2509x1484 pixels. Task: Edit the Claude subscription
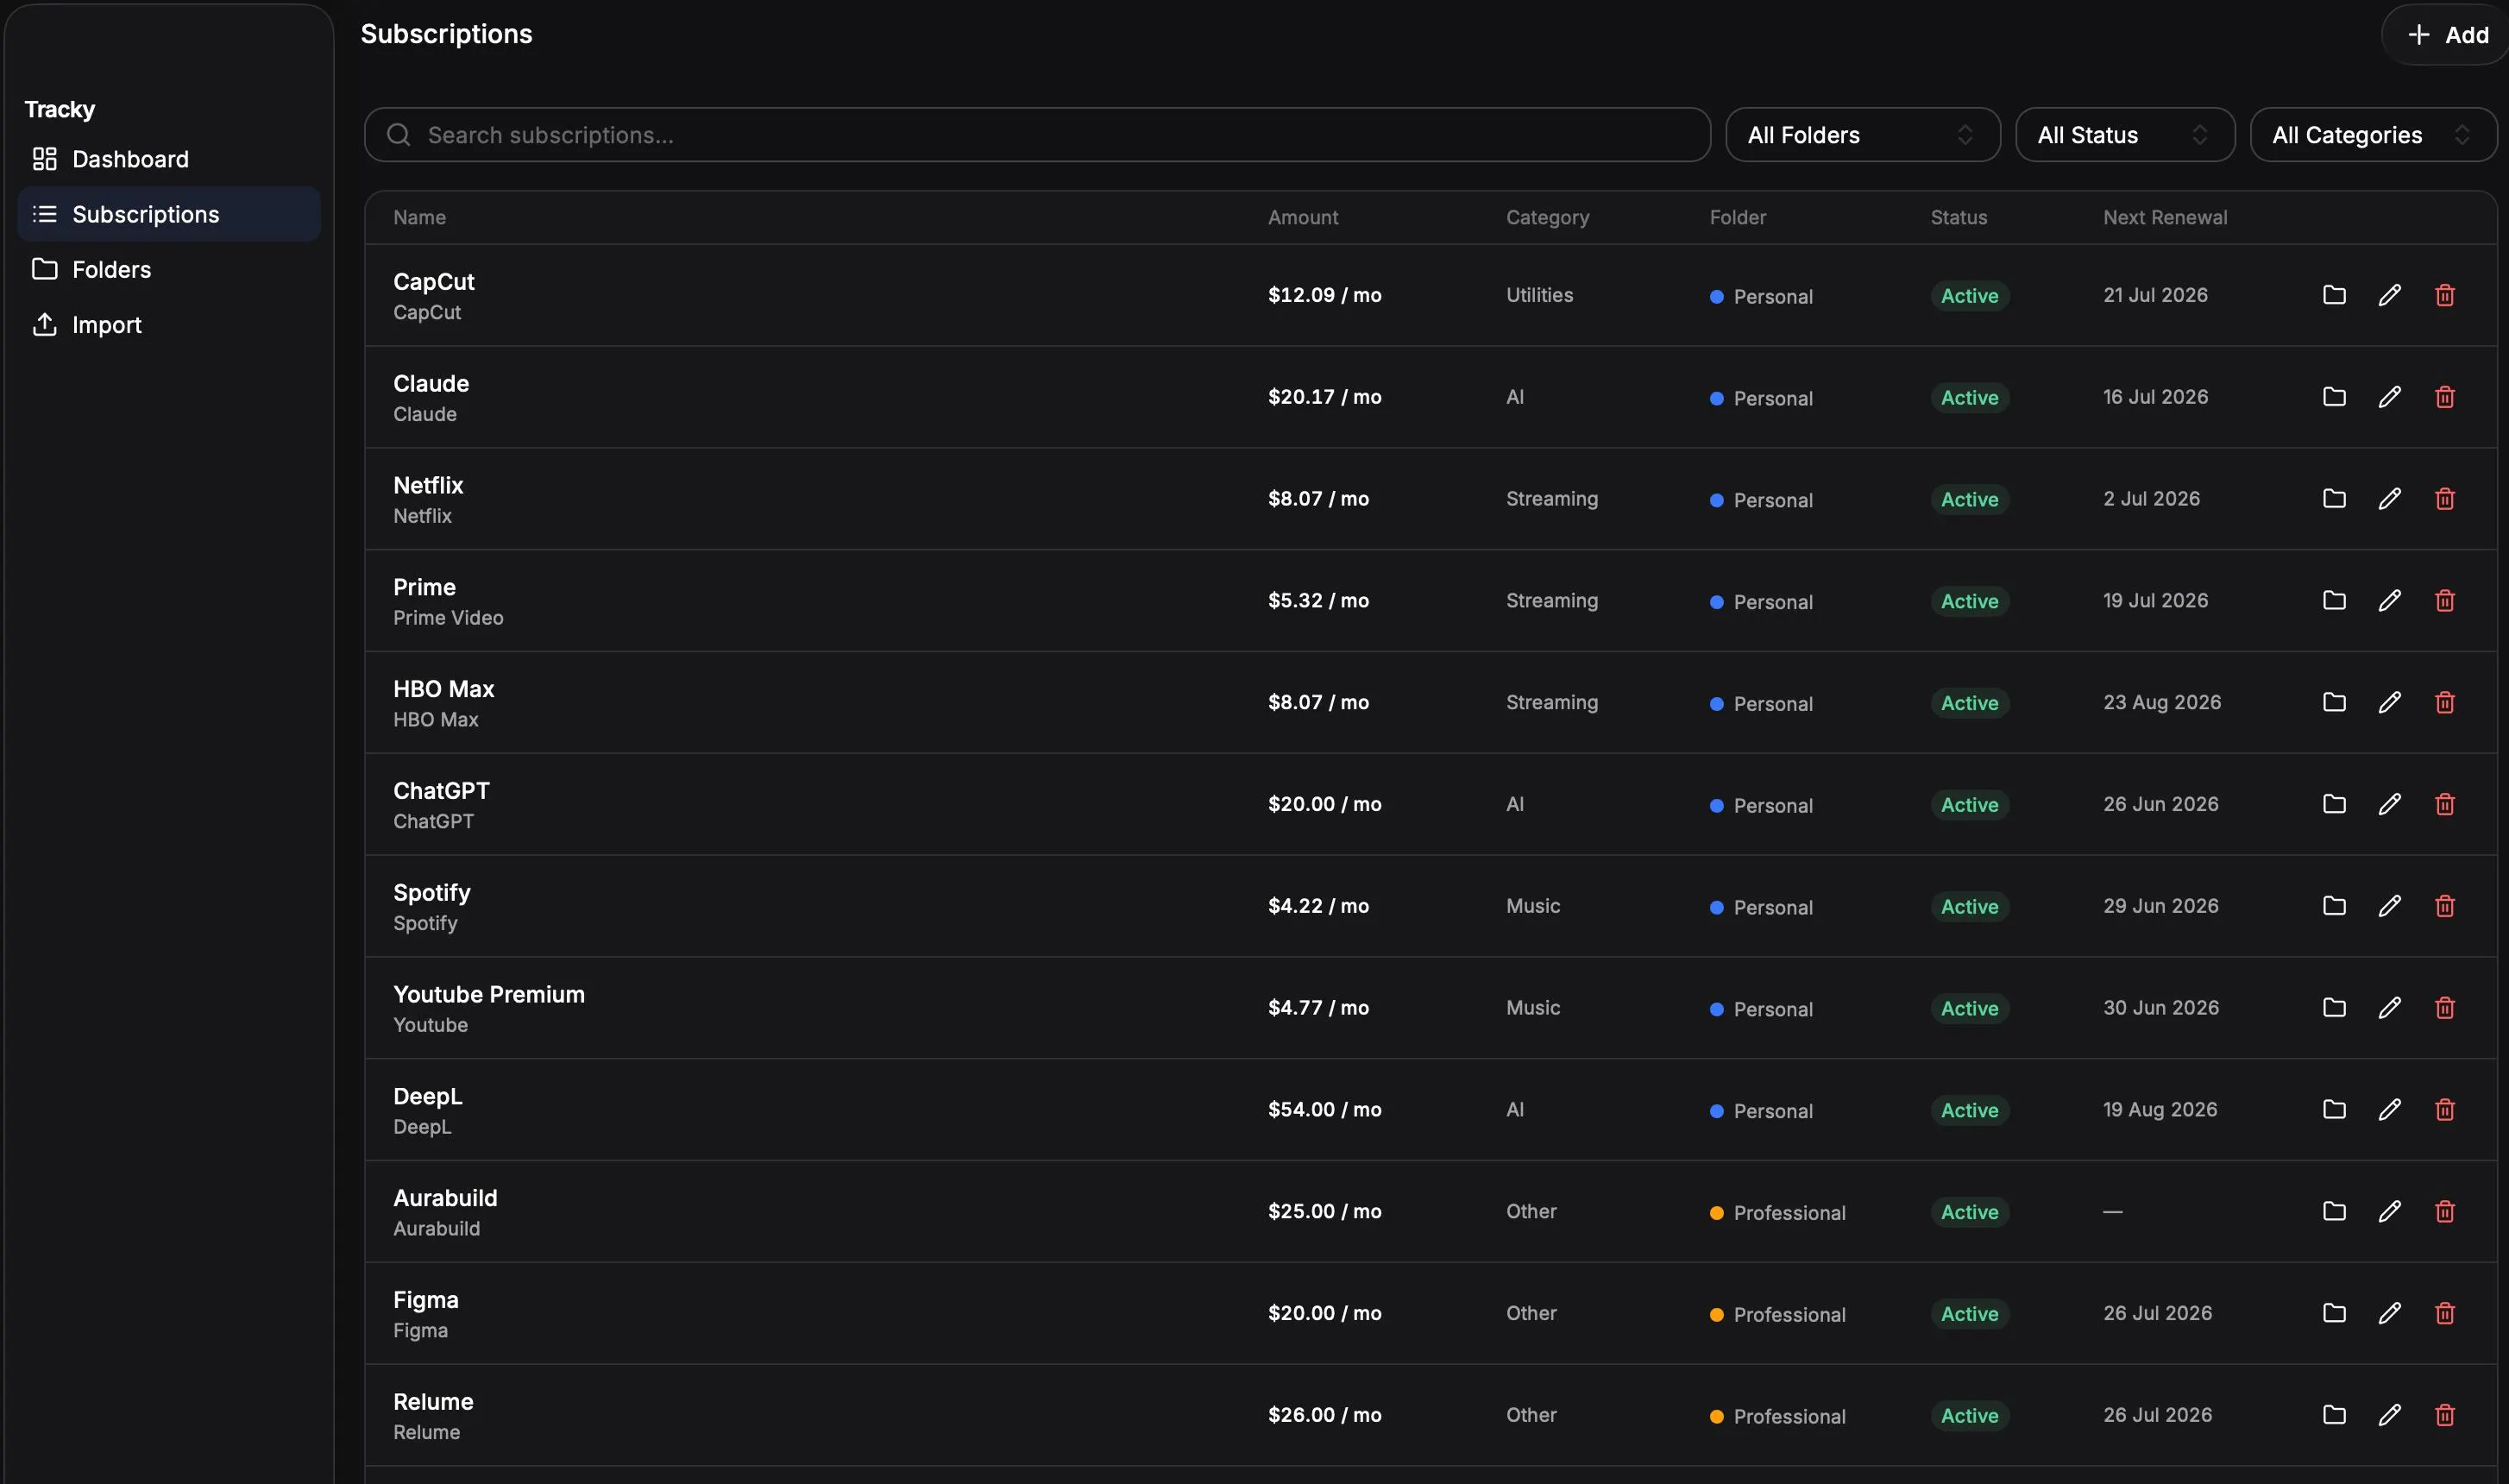click(x=2389, y=397)
